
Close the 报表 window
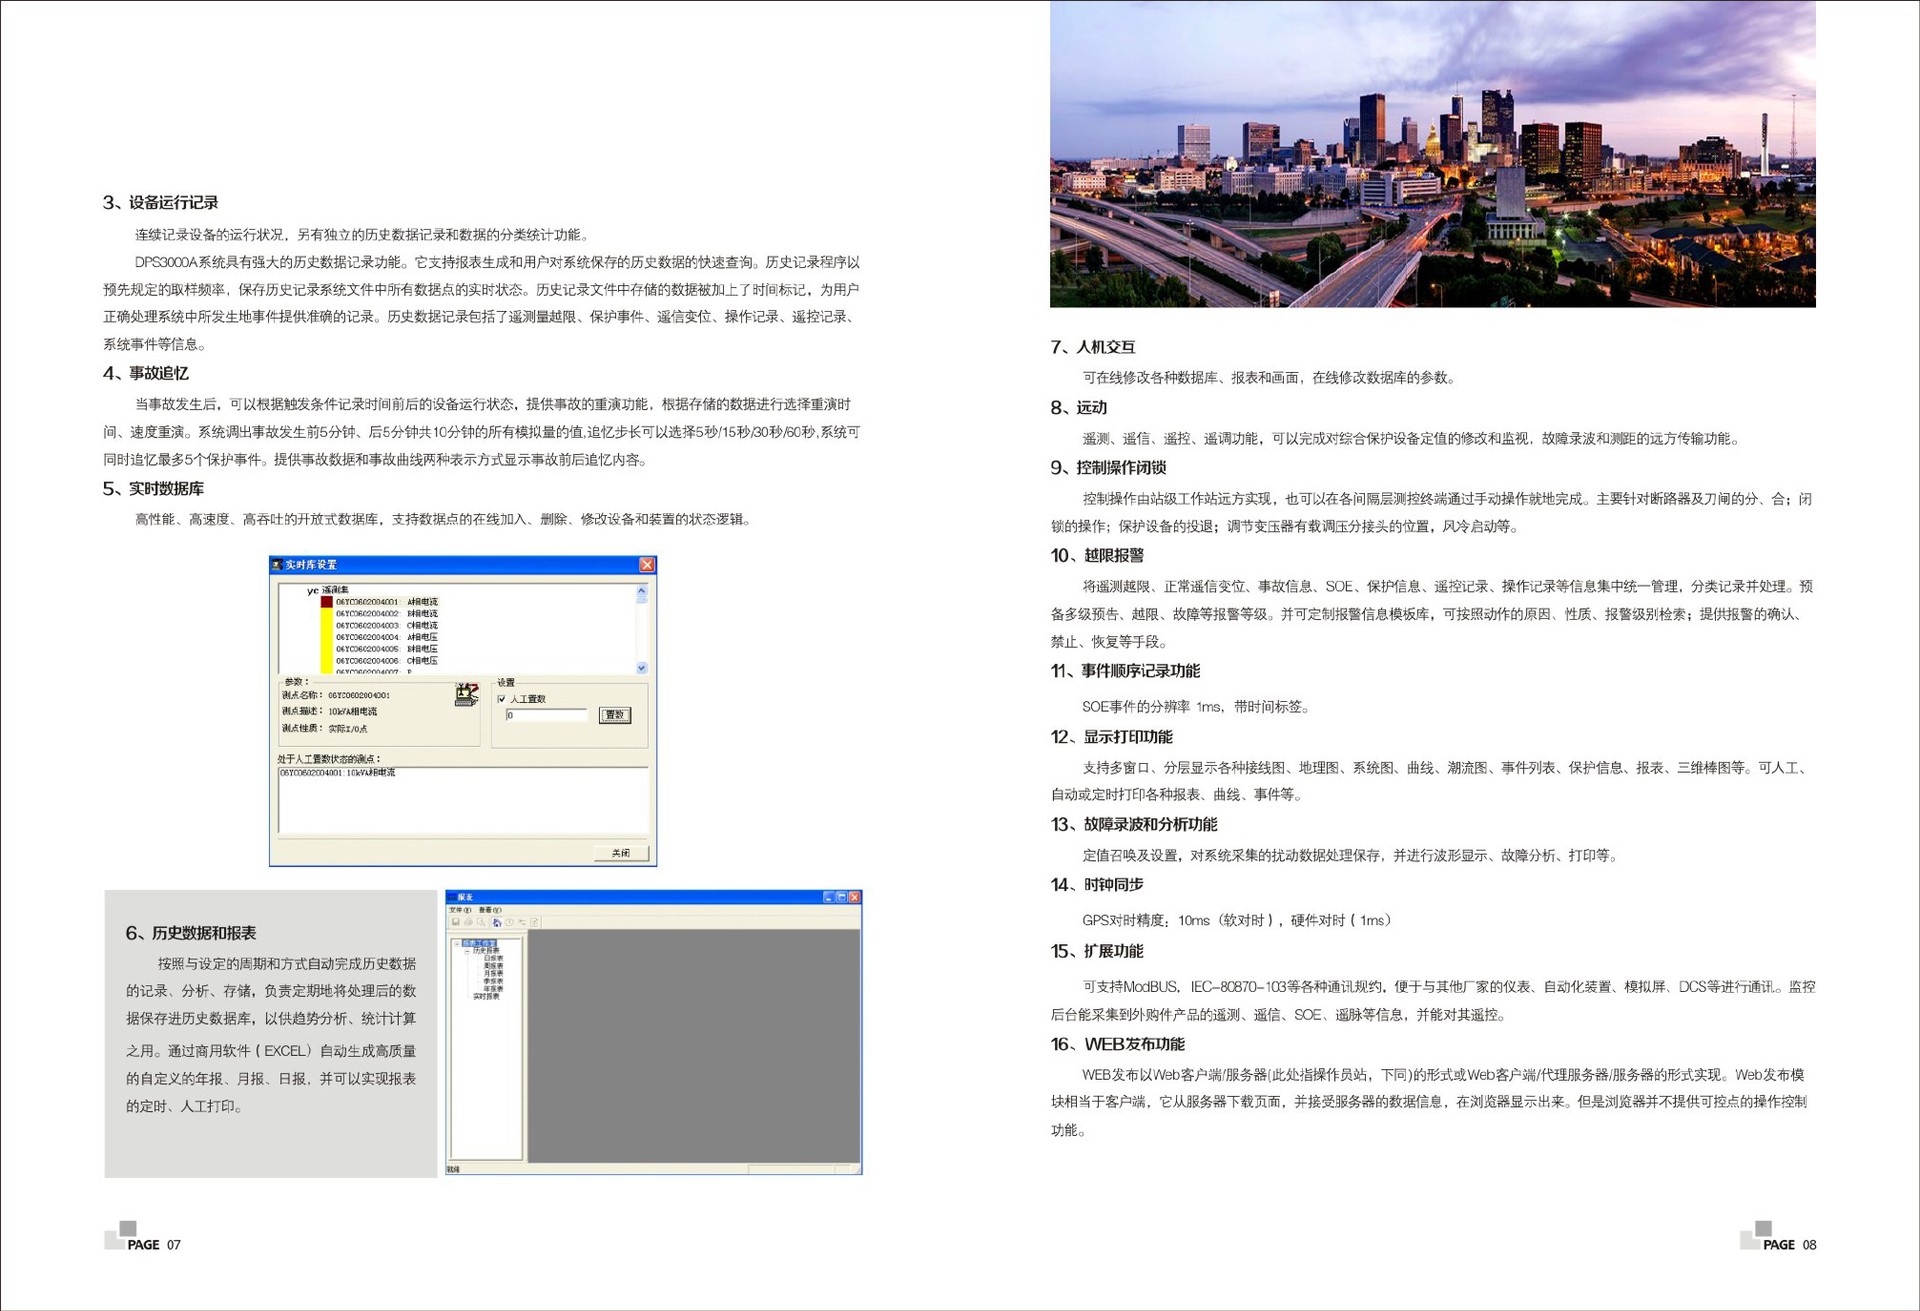854,897
